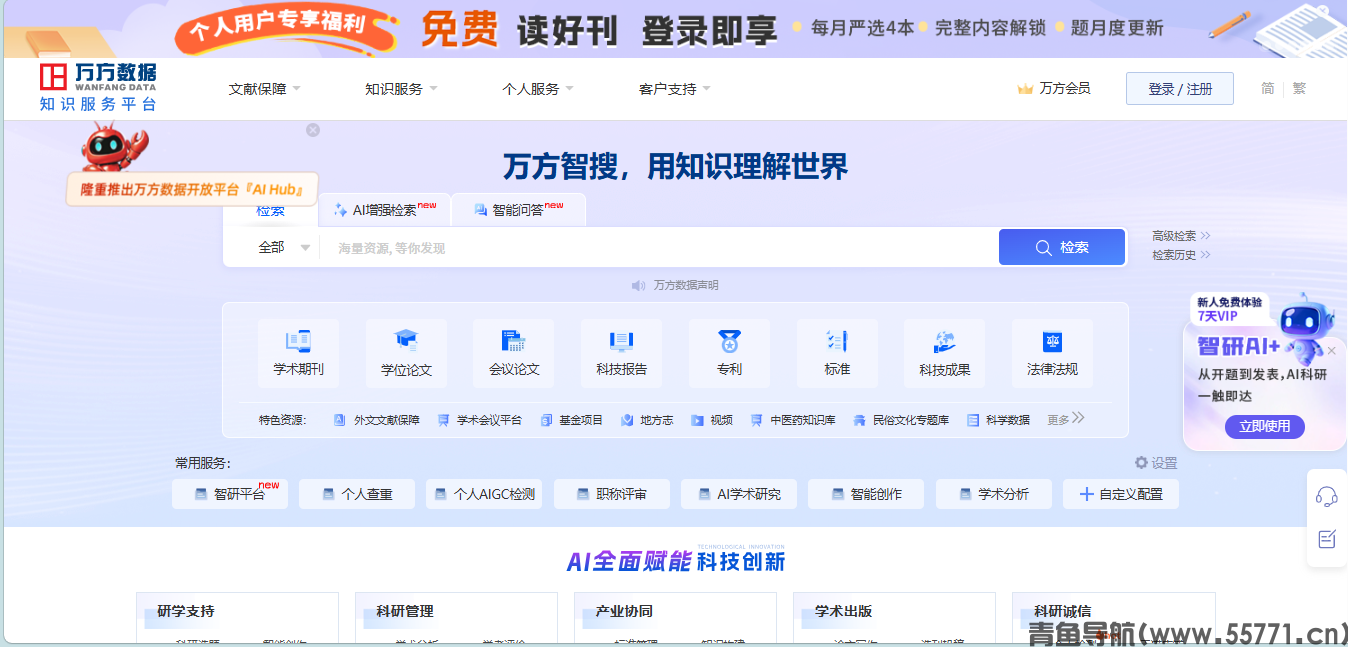The image size is (1348, 647).
Task: Open 学术会议平台 special resource
Action: point(479,420)
